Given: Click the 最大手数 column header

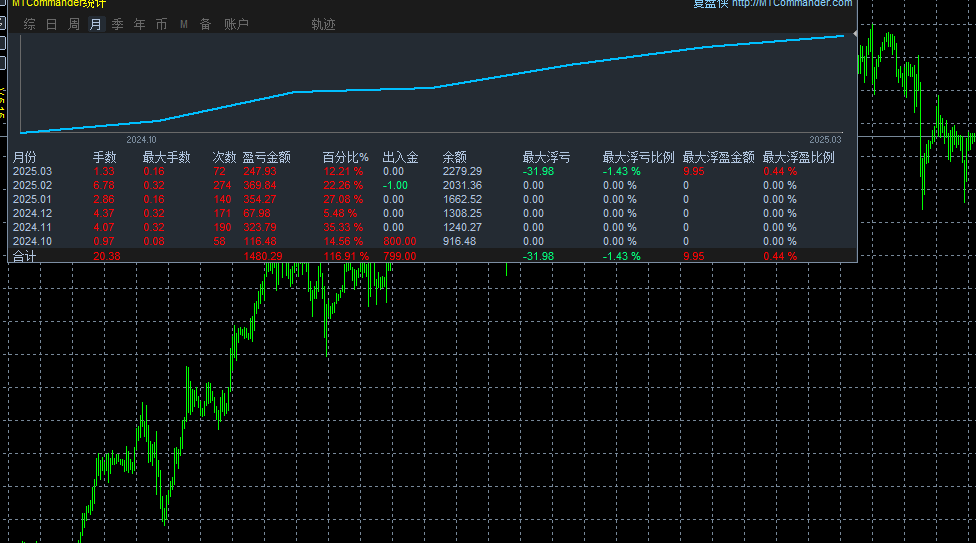Looking at the screenshot, I should pyautogui.click(x=166, y=158).
